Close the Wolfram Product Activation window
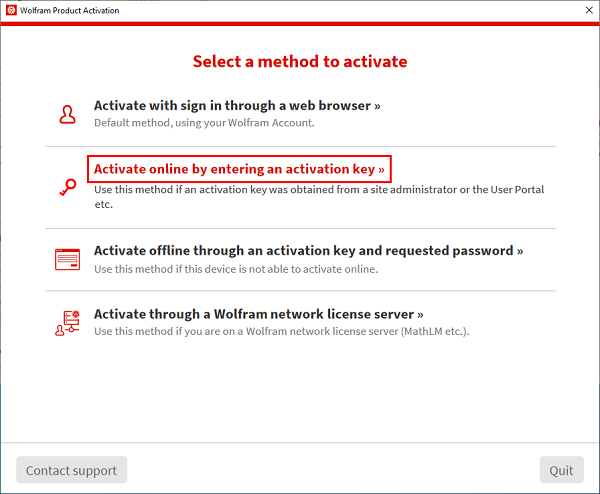The image size is (600, 494). click(x=589, y=10)
